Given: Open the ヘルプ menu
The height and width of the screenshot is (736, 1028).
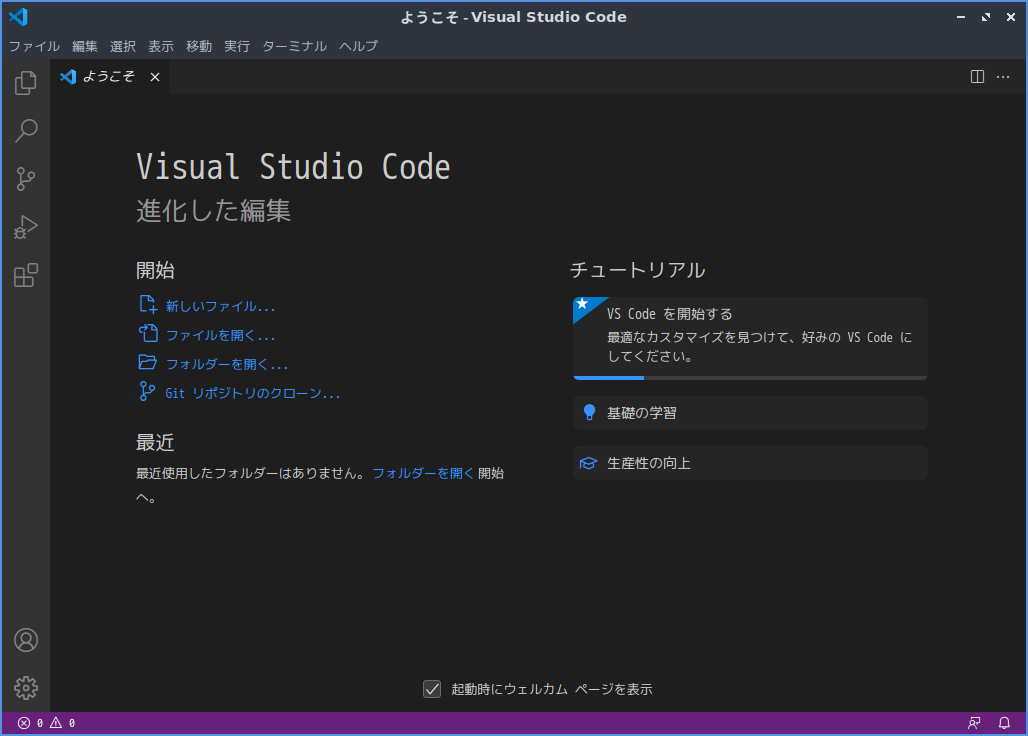Looking at the screenshot, I should tap(359, 46).
